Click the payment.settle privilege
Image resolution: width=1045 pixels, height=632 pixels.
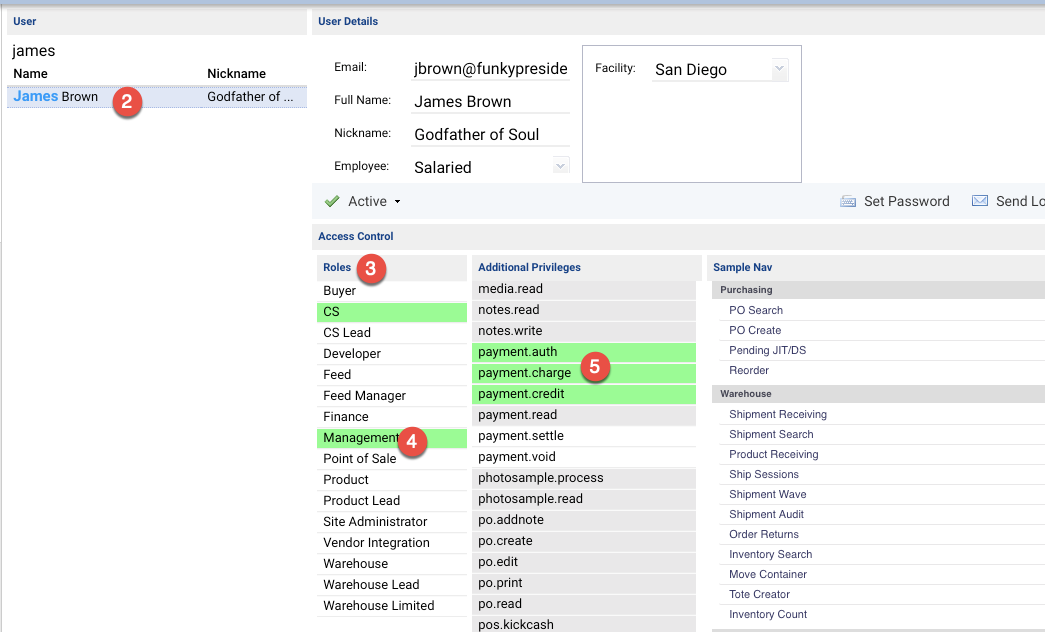point(584,436)
